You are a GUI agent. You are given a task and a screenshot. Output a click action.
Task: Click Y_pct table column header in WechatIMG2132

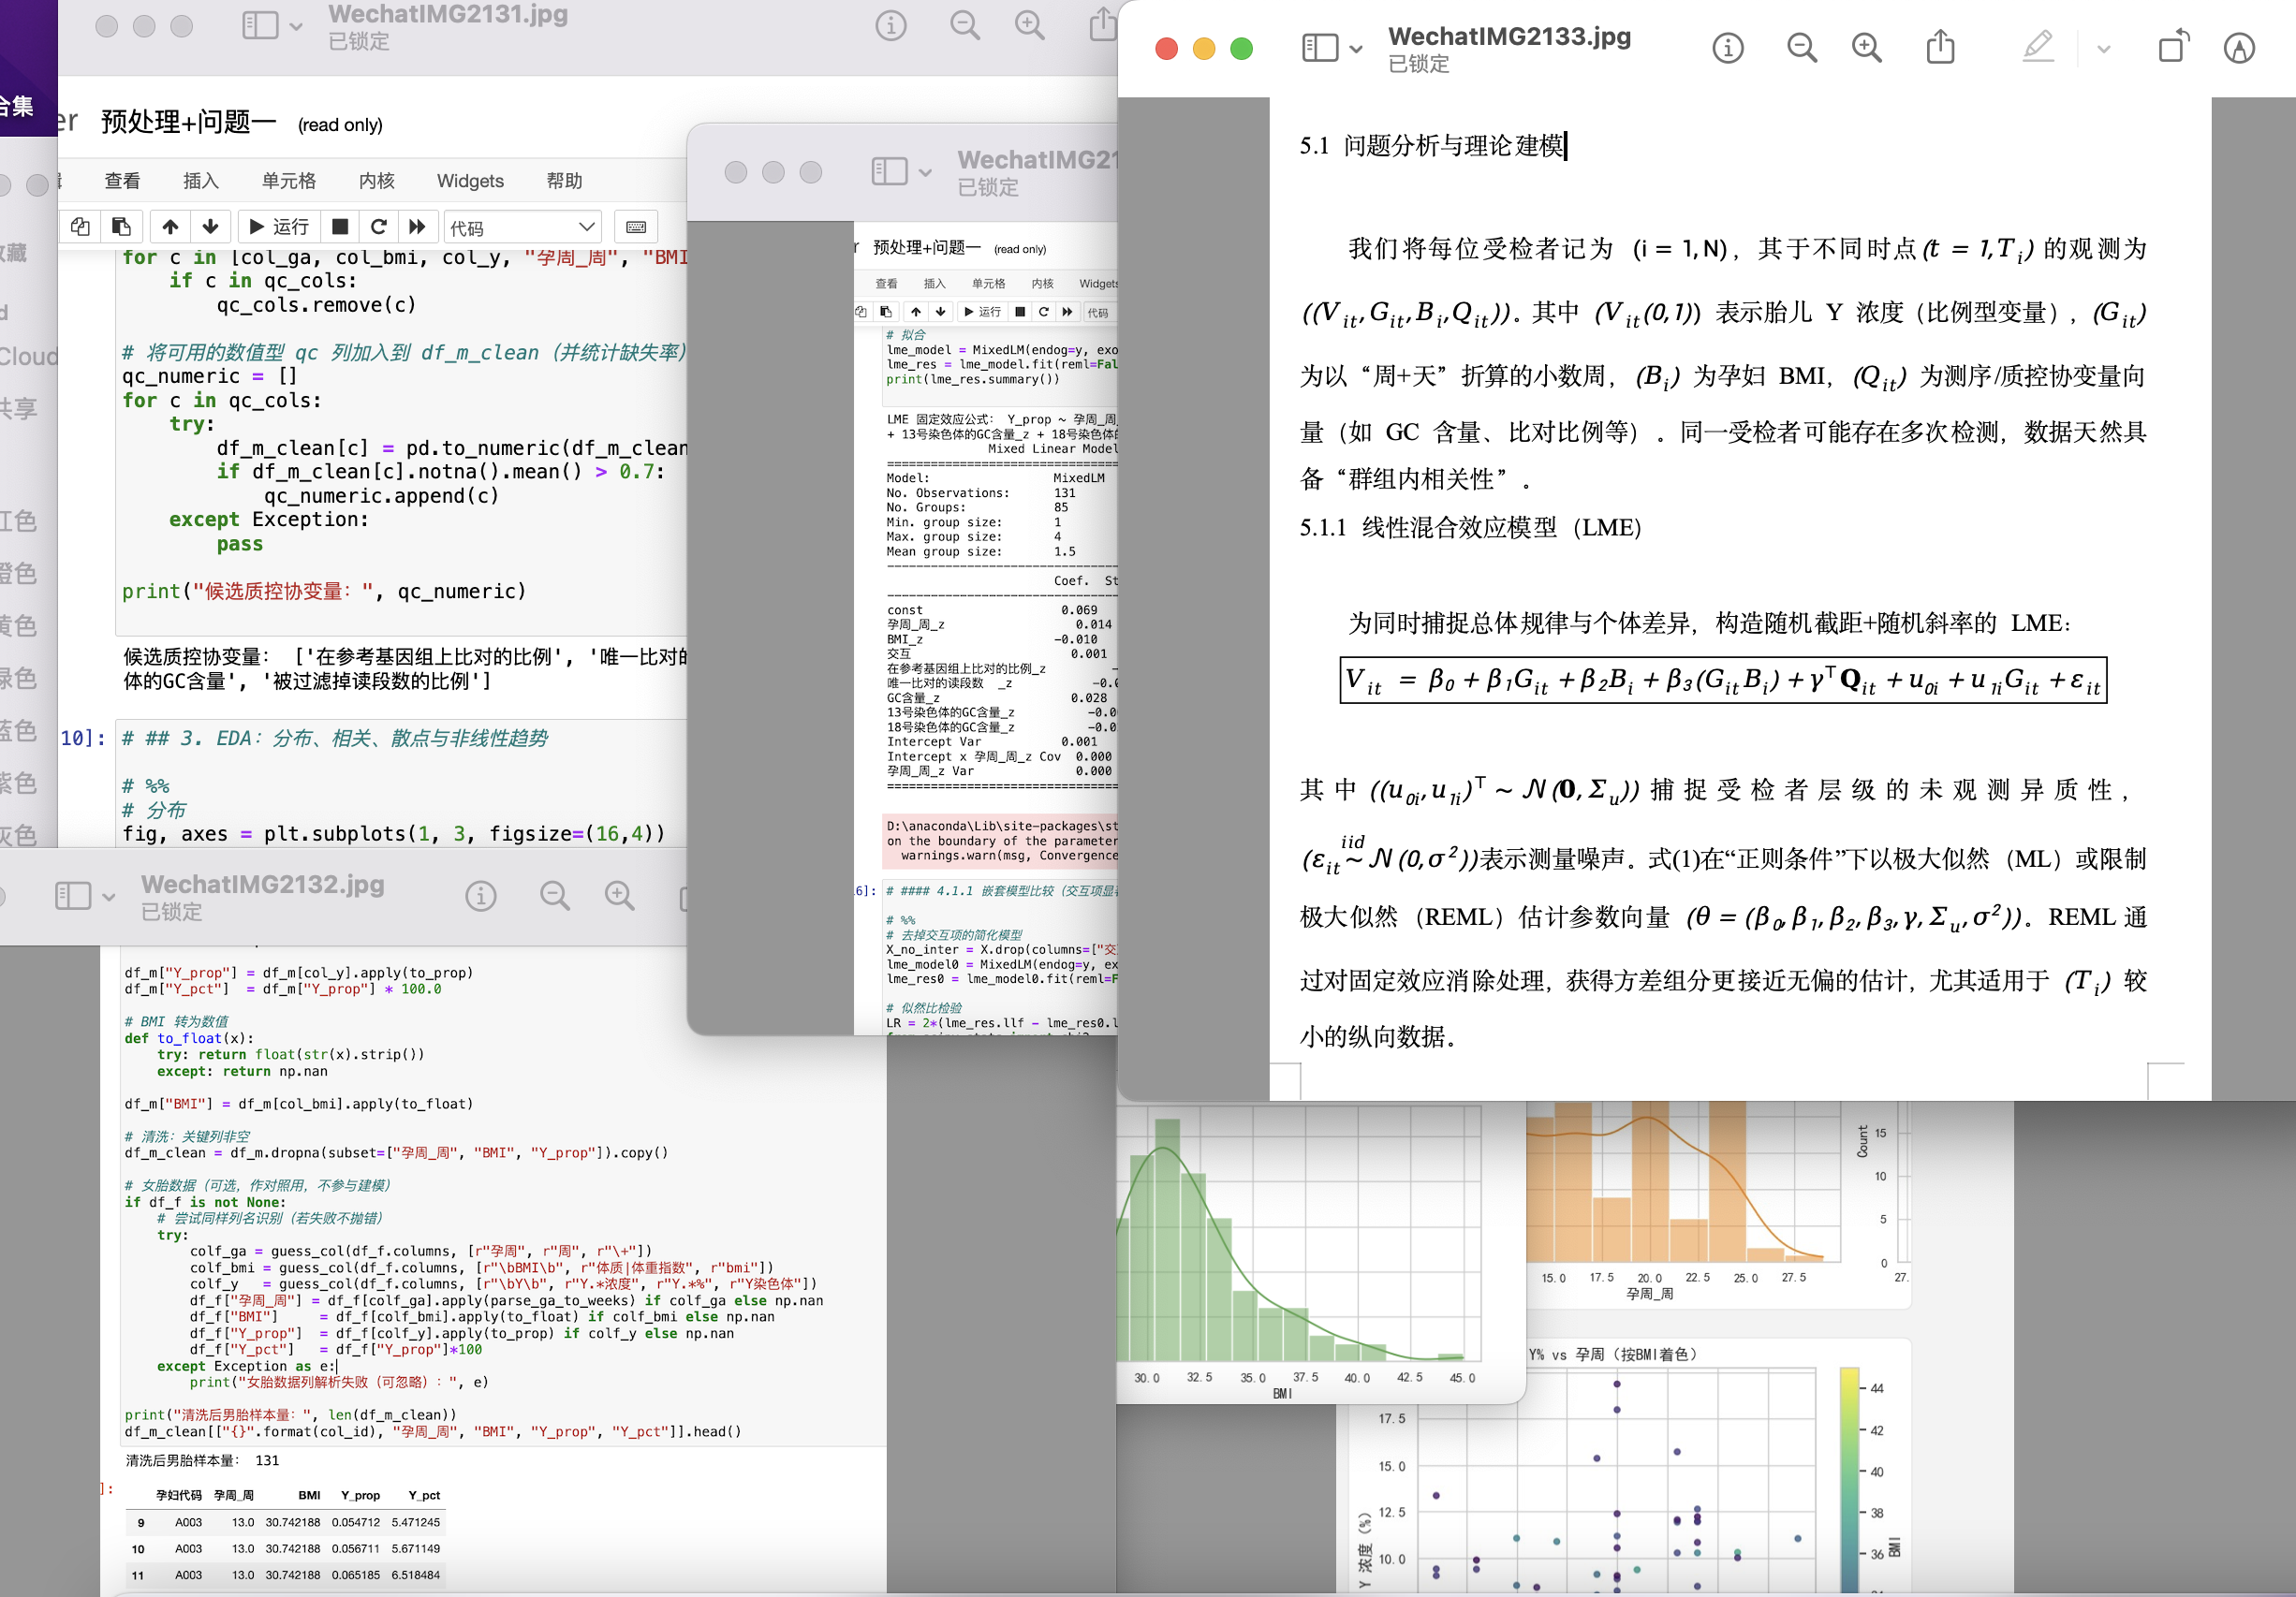[424, 1495]
